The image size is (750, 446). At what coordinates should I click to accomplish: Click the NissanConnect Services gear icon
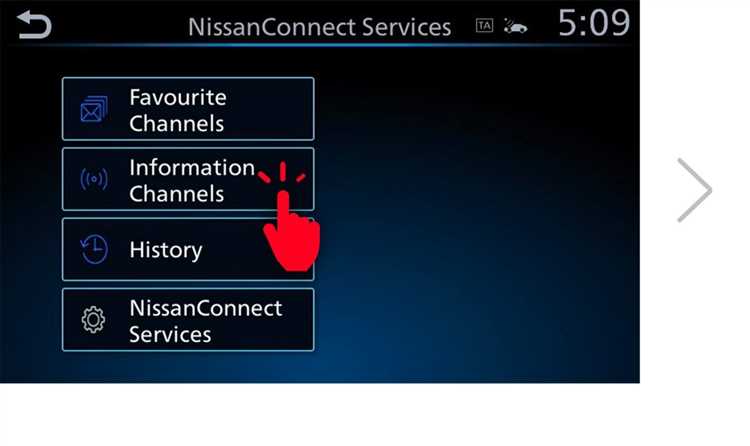(93, 319)
